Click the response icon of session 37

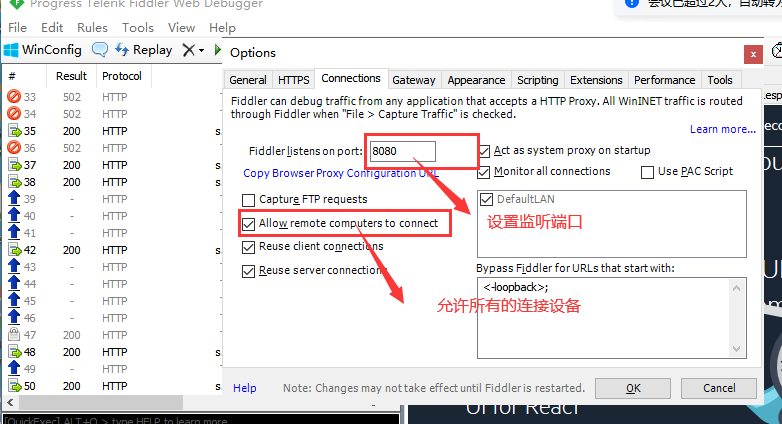pyautogui.click(x=15, y=165)
